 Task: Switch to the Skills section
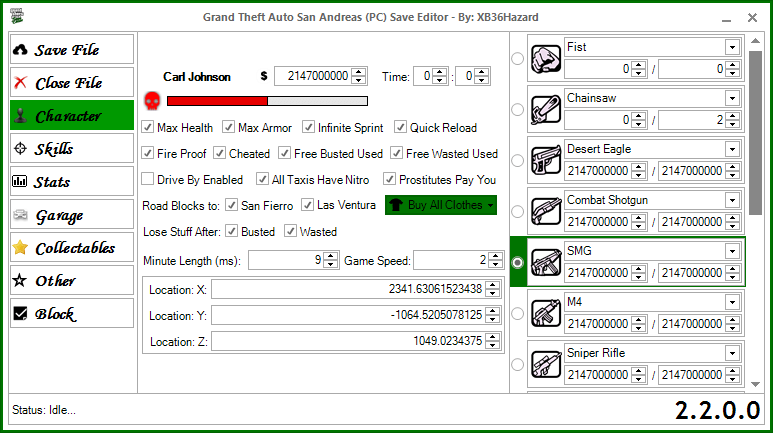pos(72,148)
